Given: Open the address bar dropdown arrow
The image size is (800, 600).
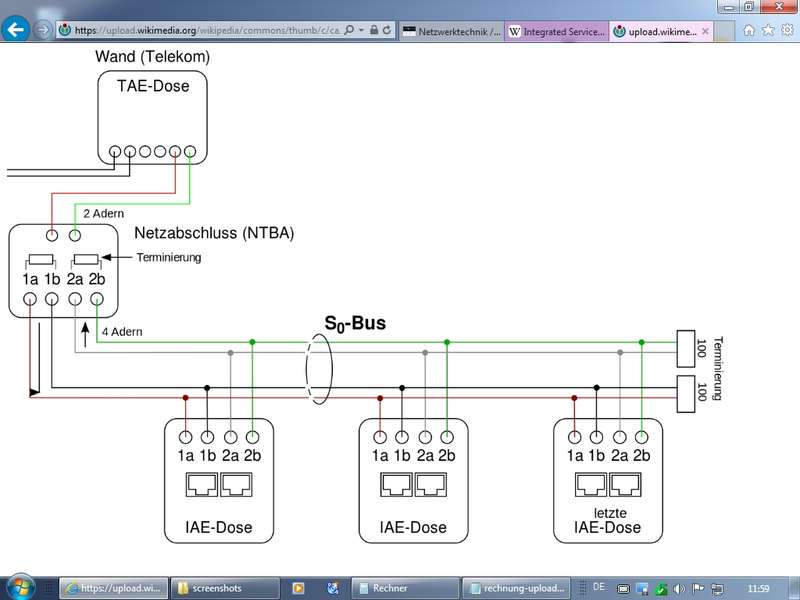Looking at the screenshot, I should (361, 30).
